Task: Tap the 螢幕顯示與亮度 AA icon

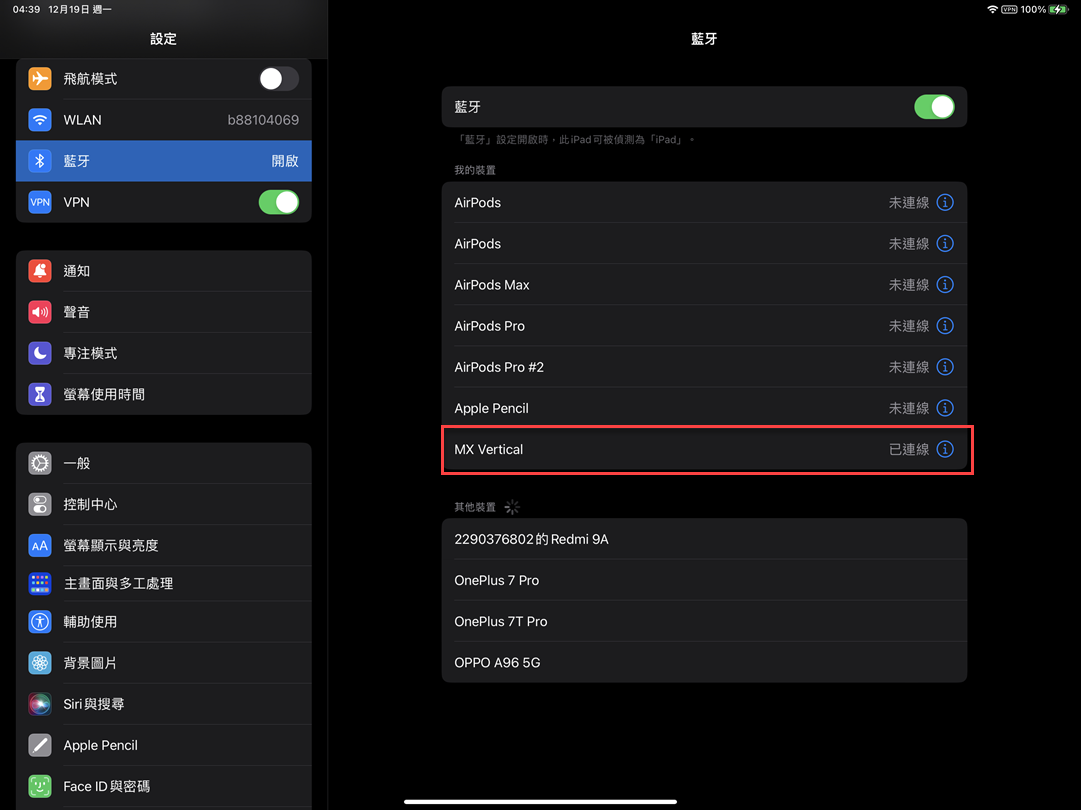Action: tap(40, 545)
